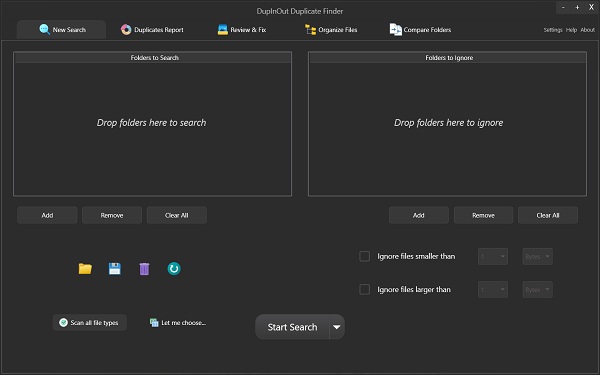Select Scan all file types option
The width and height of the screenshot is (600, 375).
click(90, 323)
